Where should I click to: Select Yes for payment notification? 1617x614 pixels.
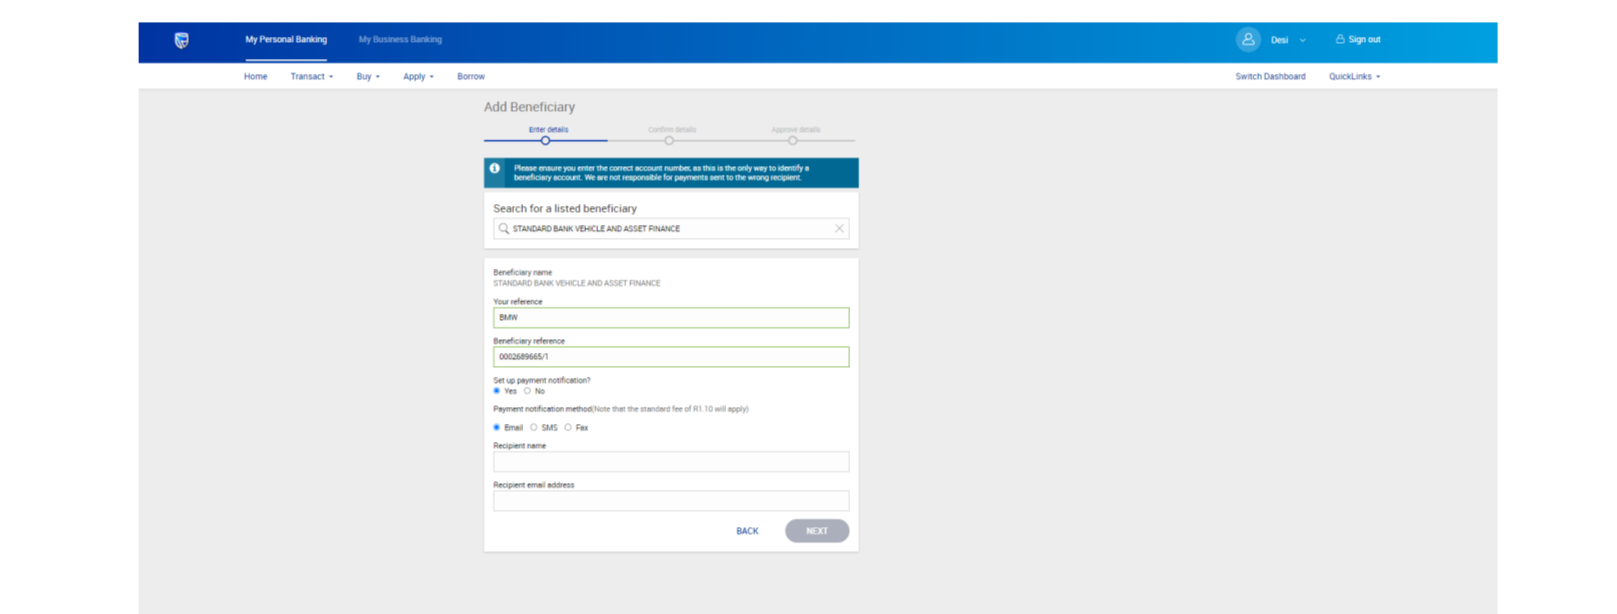(497, 391)
